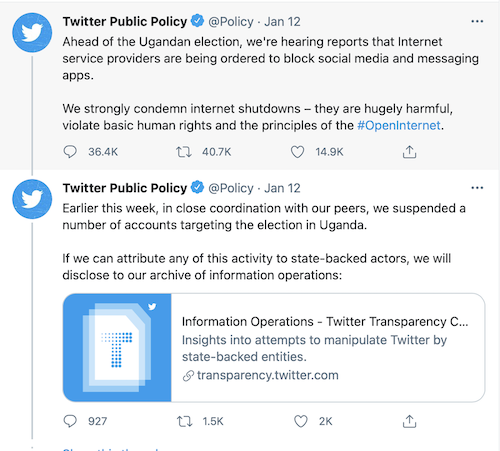Retweet the second tweet with 1.5K retweets
Image resolution: width=500 pixels, height=451 pixels.
pyautogui.click(x=184, y=421)
